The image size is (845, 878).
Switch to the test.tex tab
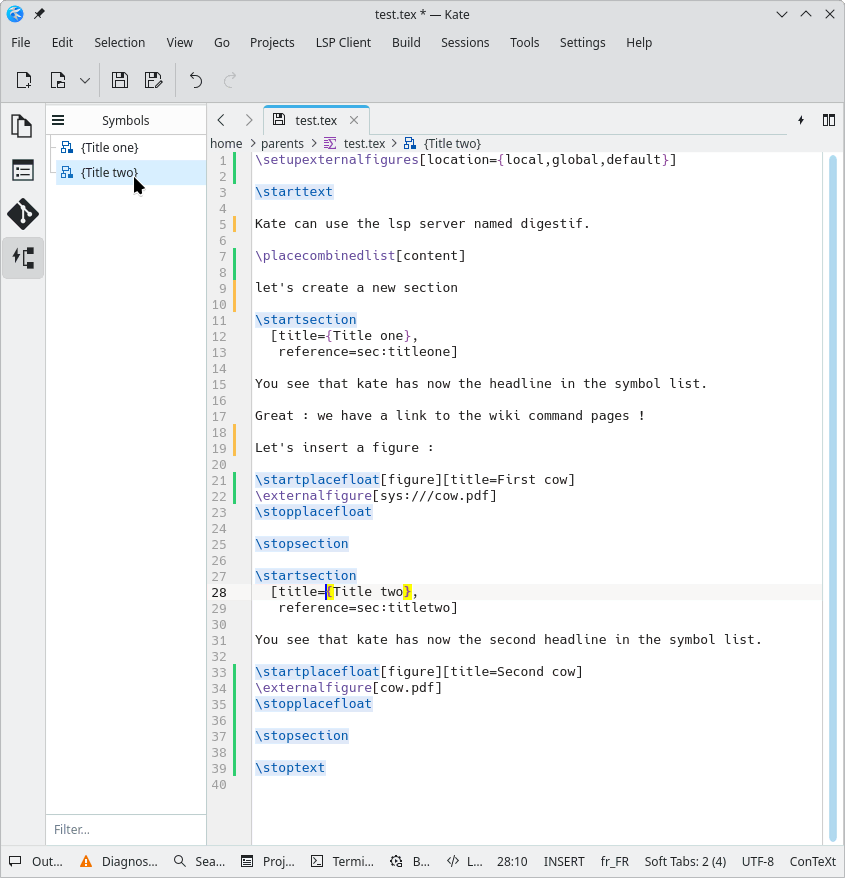tap(316, 120)
